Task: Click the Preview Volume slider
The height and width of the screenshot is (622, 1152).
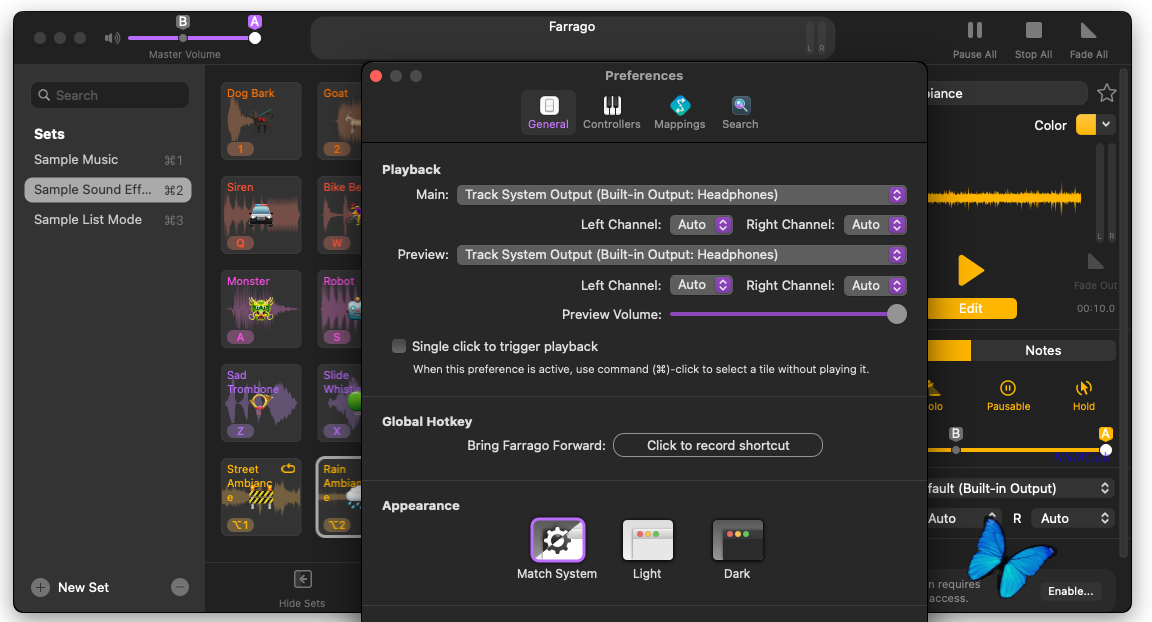Action: [x=788, y=314]
